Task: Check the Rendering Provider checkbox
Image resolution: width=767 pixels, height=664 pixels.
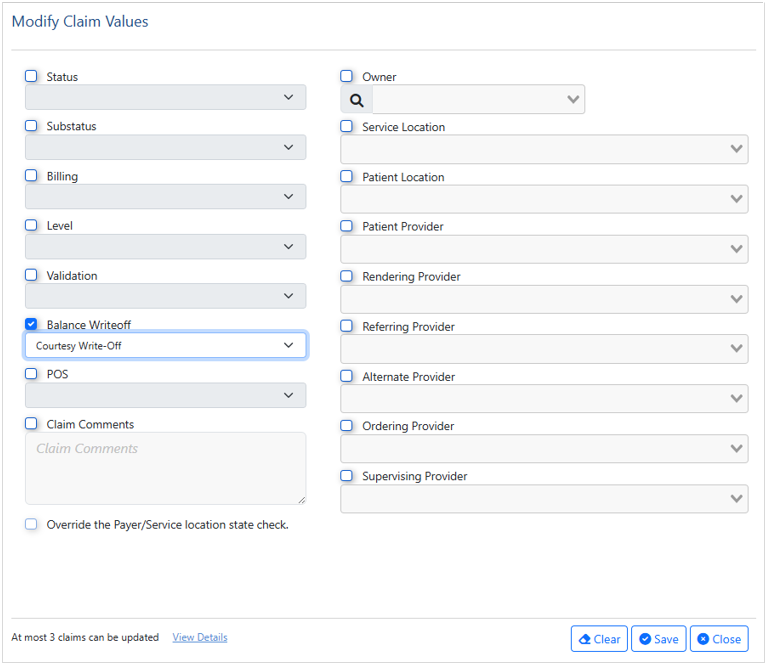Action: click(347, 276)
